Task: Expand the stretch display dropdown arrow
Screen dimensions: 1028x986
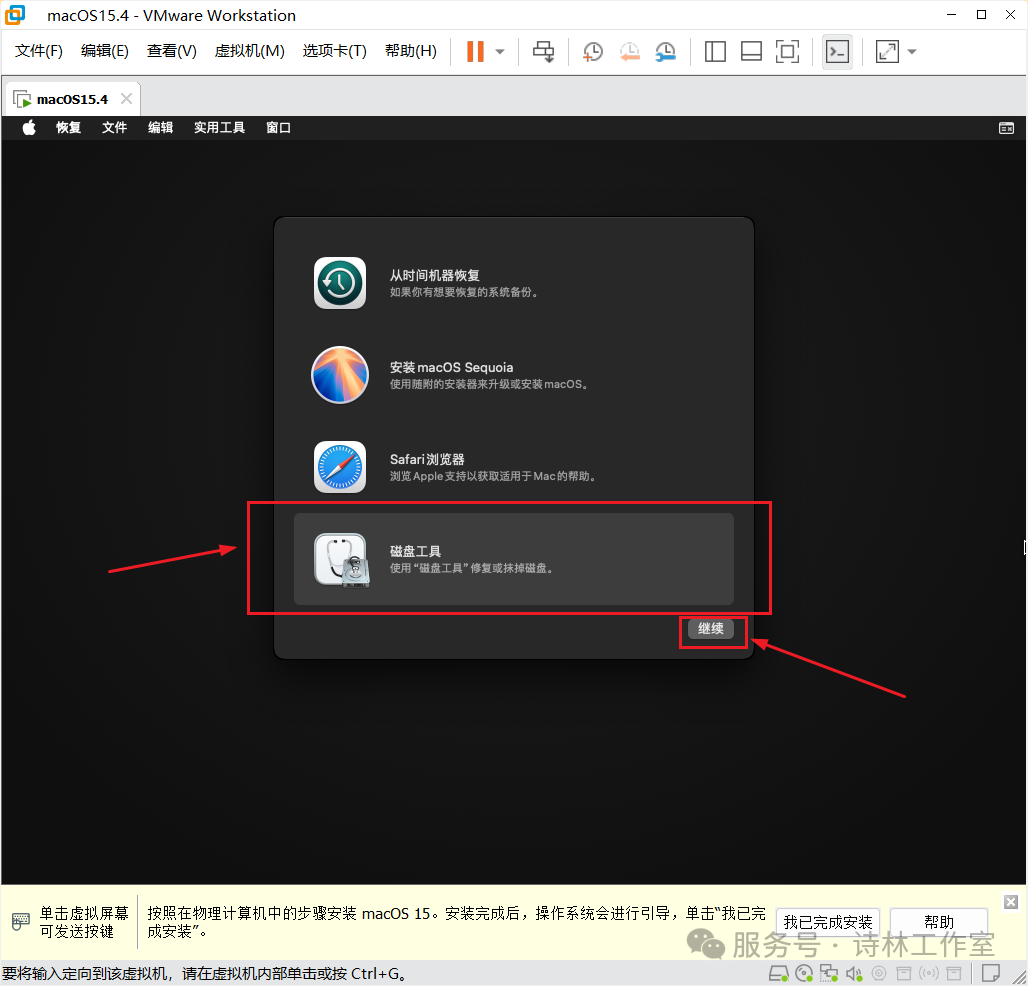Action: (911, 51)
